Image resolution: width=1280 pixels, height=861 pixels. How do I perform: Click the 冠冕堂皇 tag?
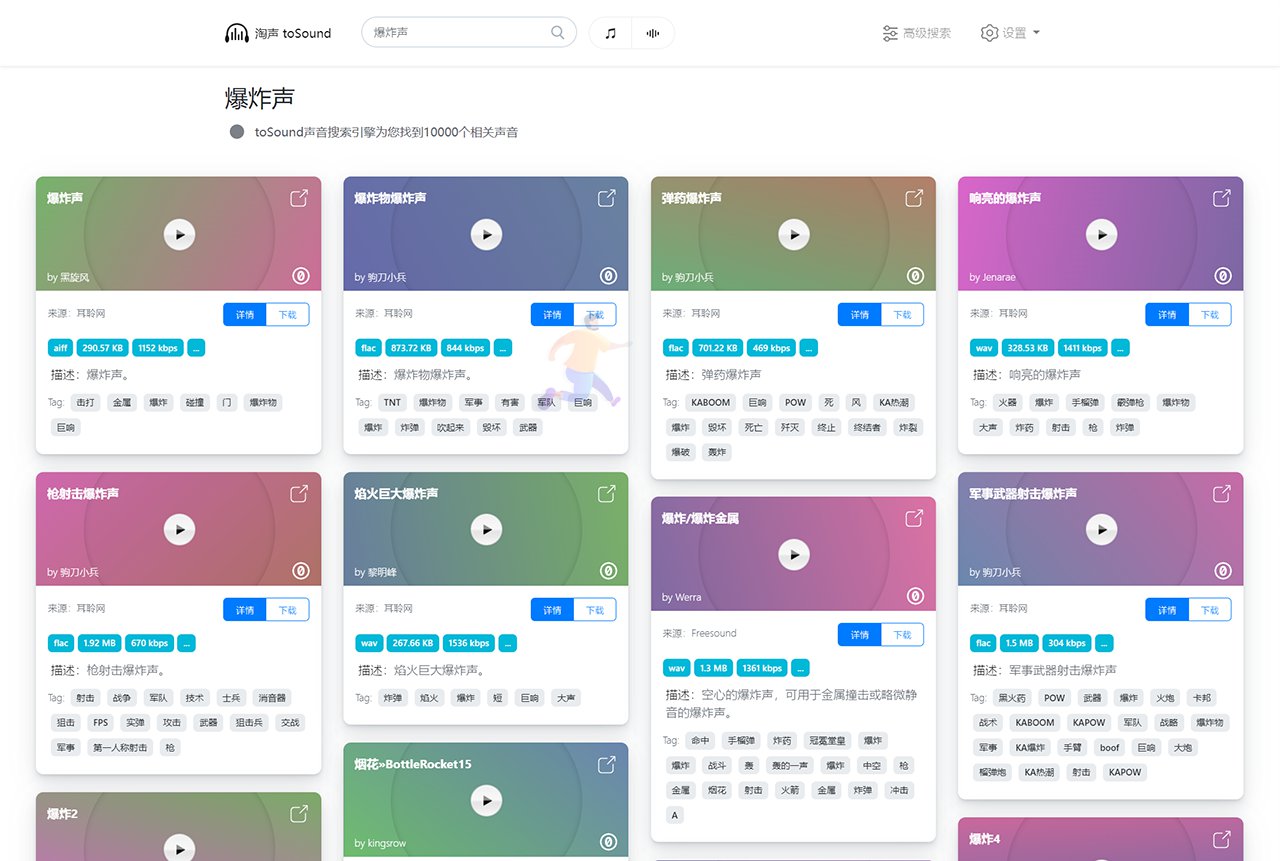[828, 741]
